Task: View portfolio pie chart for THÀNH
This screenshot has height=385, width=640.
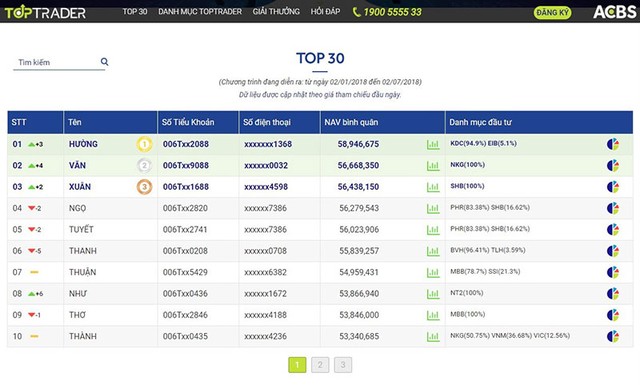Action: point(613,336)
